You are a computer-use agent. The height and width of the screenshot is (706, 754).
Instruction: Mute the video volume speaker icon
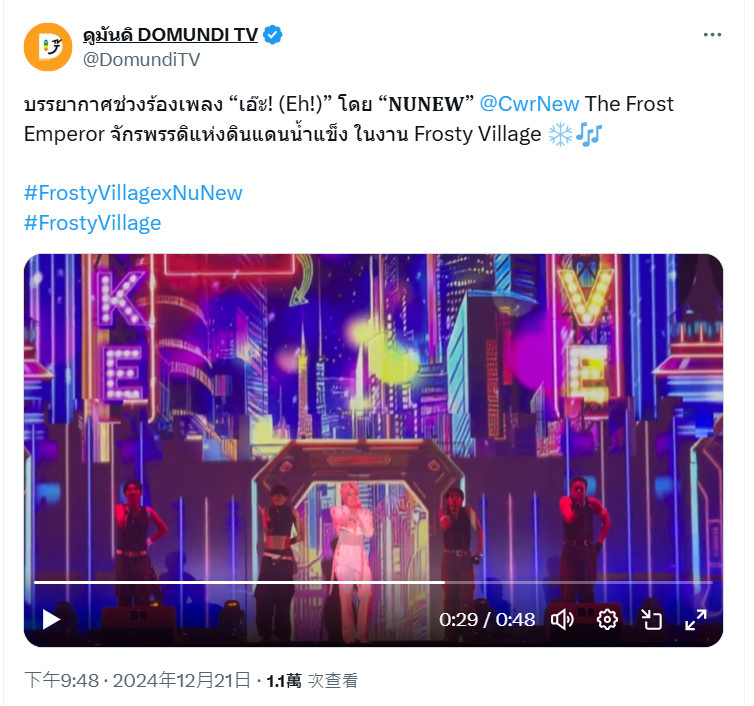(x=562, y=619)
